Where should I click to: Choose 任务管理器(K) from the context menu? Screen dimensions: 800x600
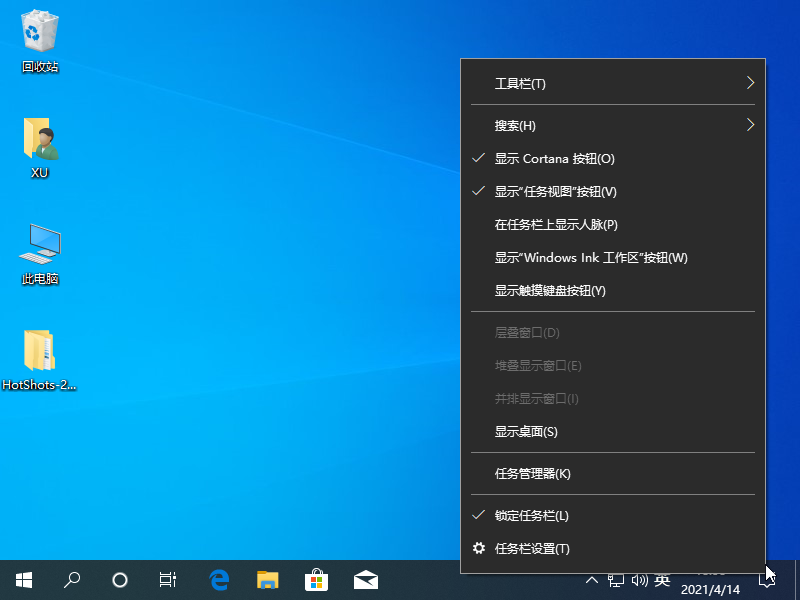click(532, 474)
